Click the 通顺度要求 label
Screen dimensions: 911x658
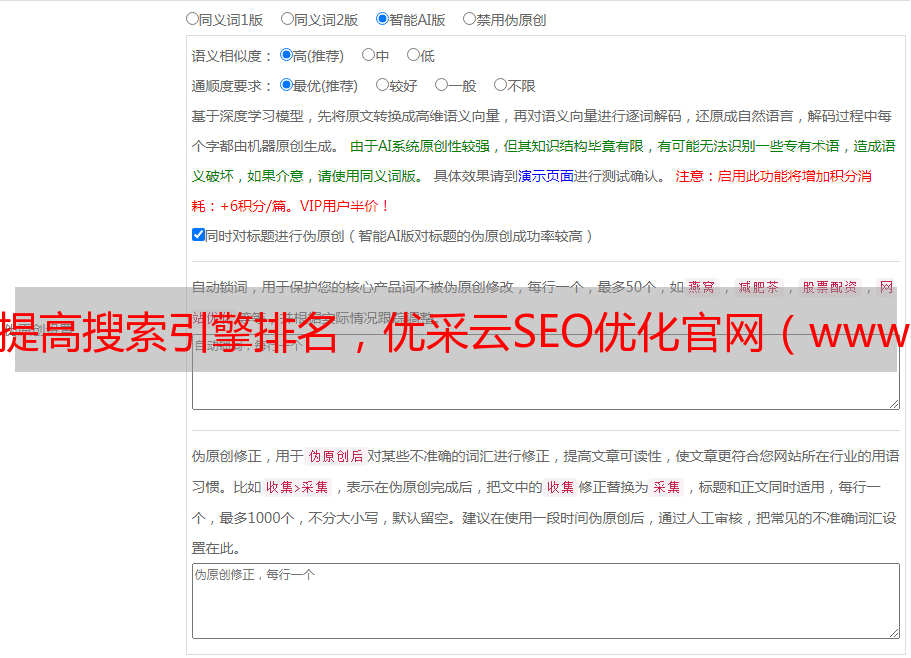tap(232, 87)
